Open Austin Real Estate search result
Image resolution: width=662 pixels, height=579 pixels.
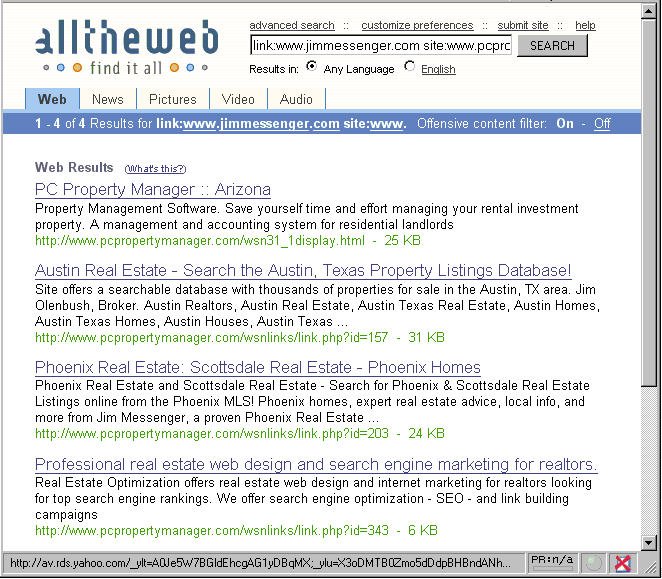[303, 270]
